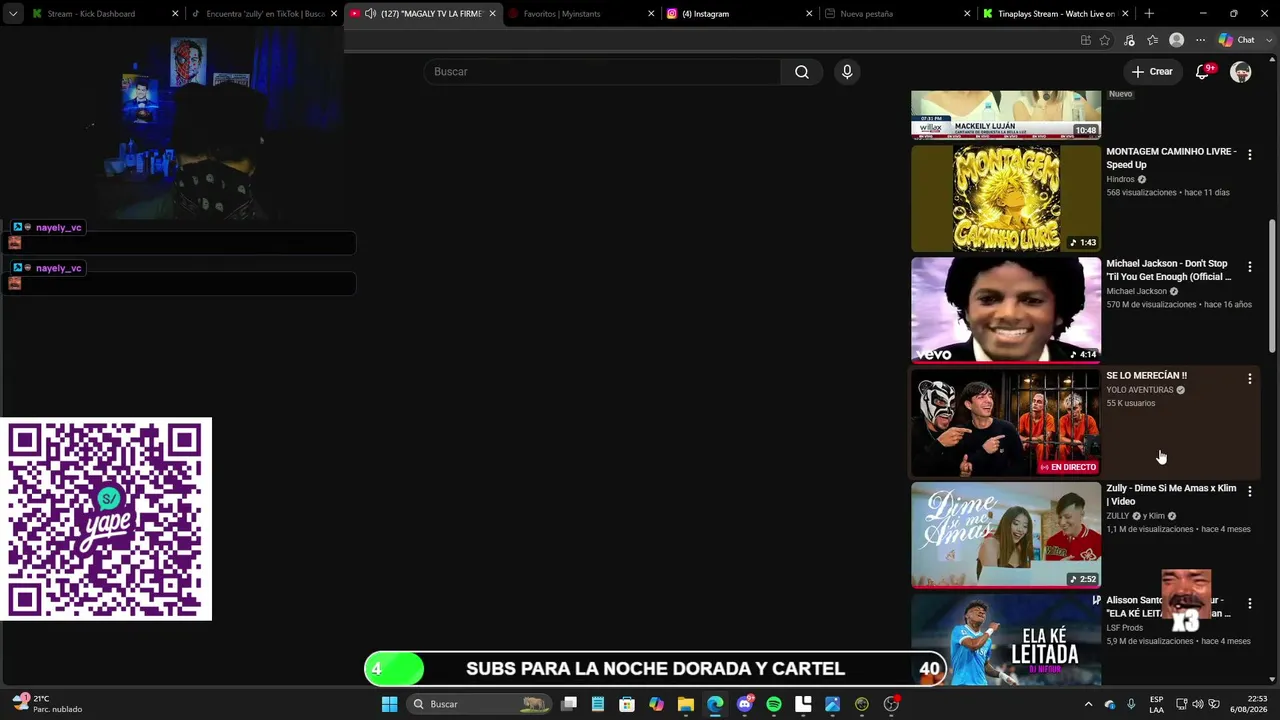1280x720 pixels.
Task: Open MONTAGEM CAMINHO LIVRE - Speed Up title
Action: [1171, 158]
